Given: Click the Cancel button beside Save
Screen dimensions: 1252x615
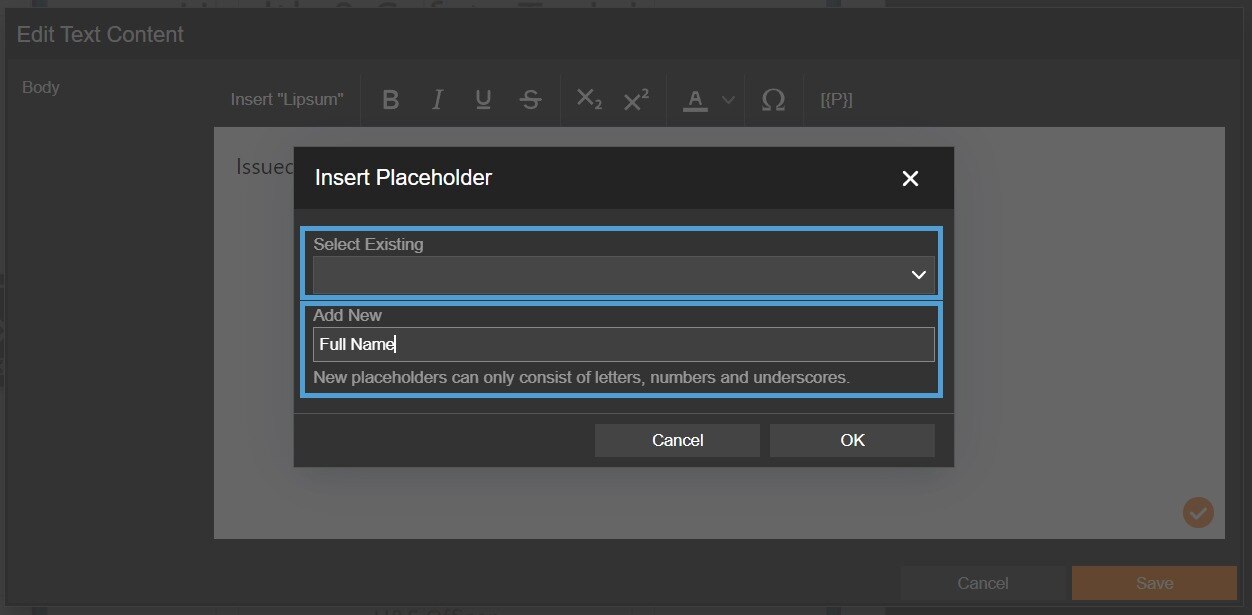Looking at the screenshot, I should pos(983,583).
